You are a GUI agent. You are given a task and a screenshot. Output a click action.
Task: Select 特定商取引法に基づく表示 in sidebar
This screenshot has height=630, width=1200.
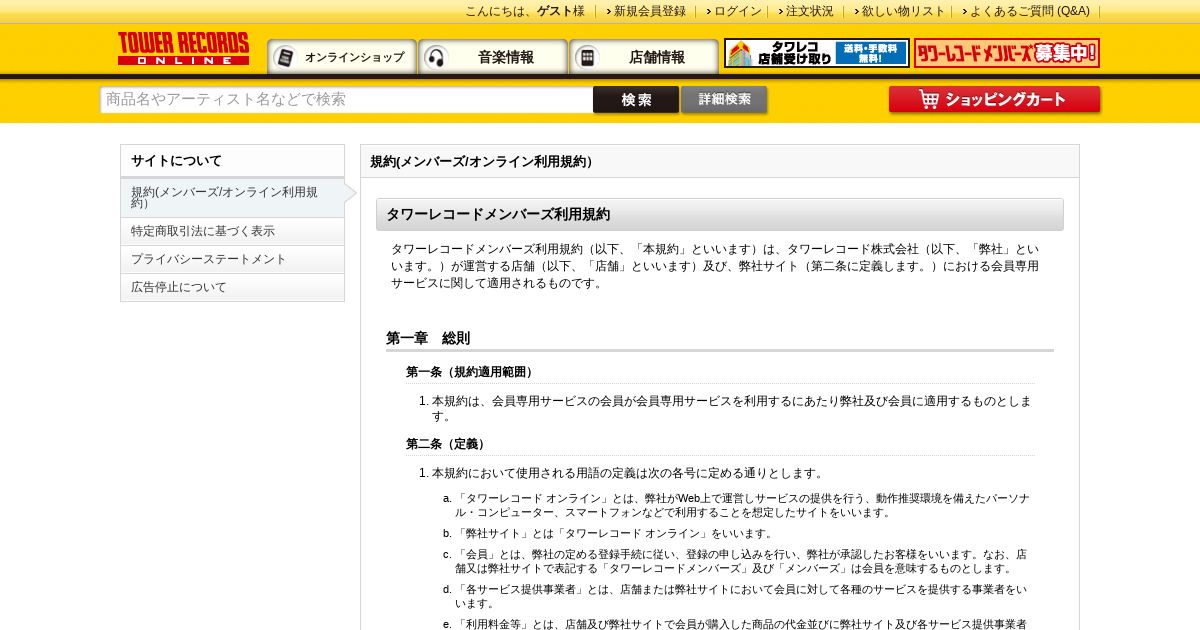(x=232, y=231)
